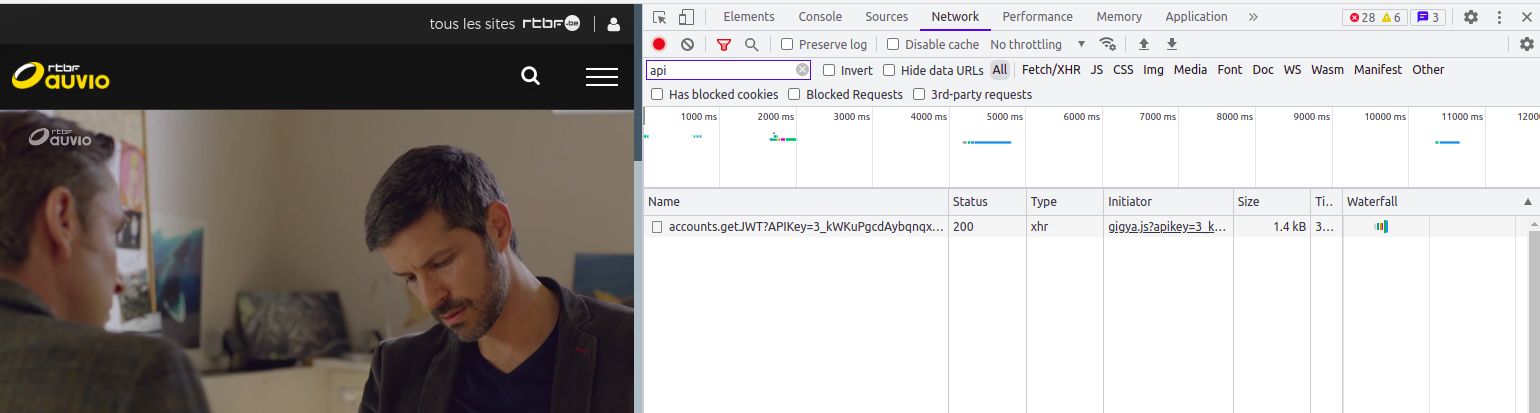Filter requests by Wasm
1540x413 pixels.
pos(1328,70)
